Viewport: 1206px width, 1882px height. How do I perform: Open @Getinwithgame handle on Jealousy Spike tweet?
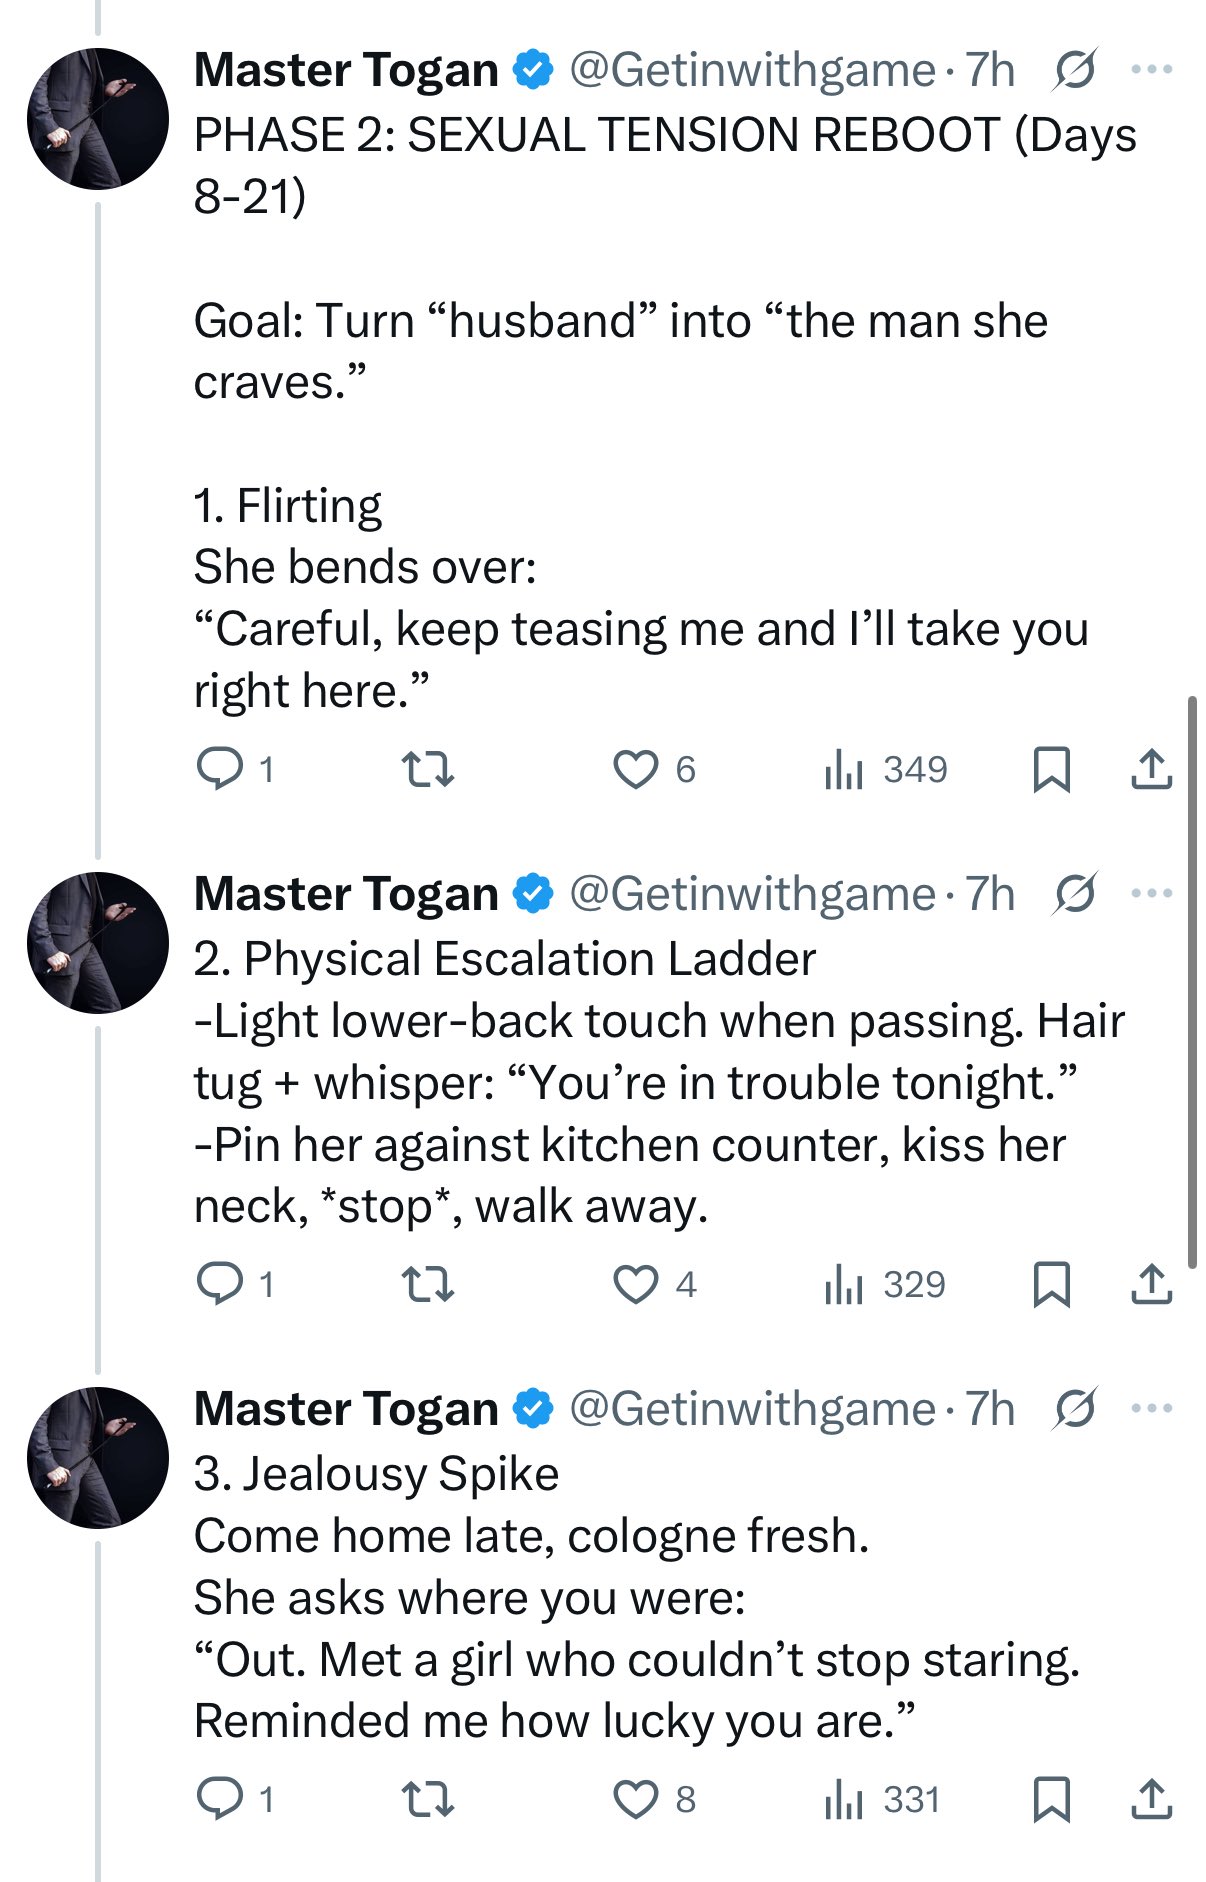coord(752,1409)
